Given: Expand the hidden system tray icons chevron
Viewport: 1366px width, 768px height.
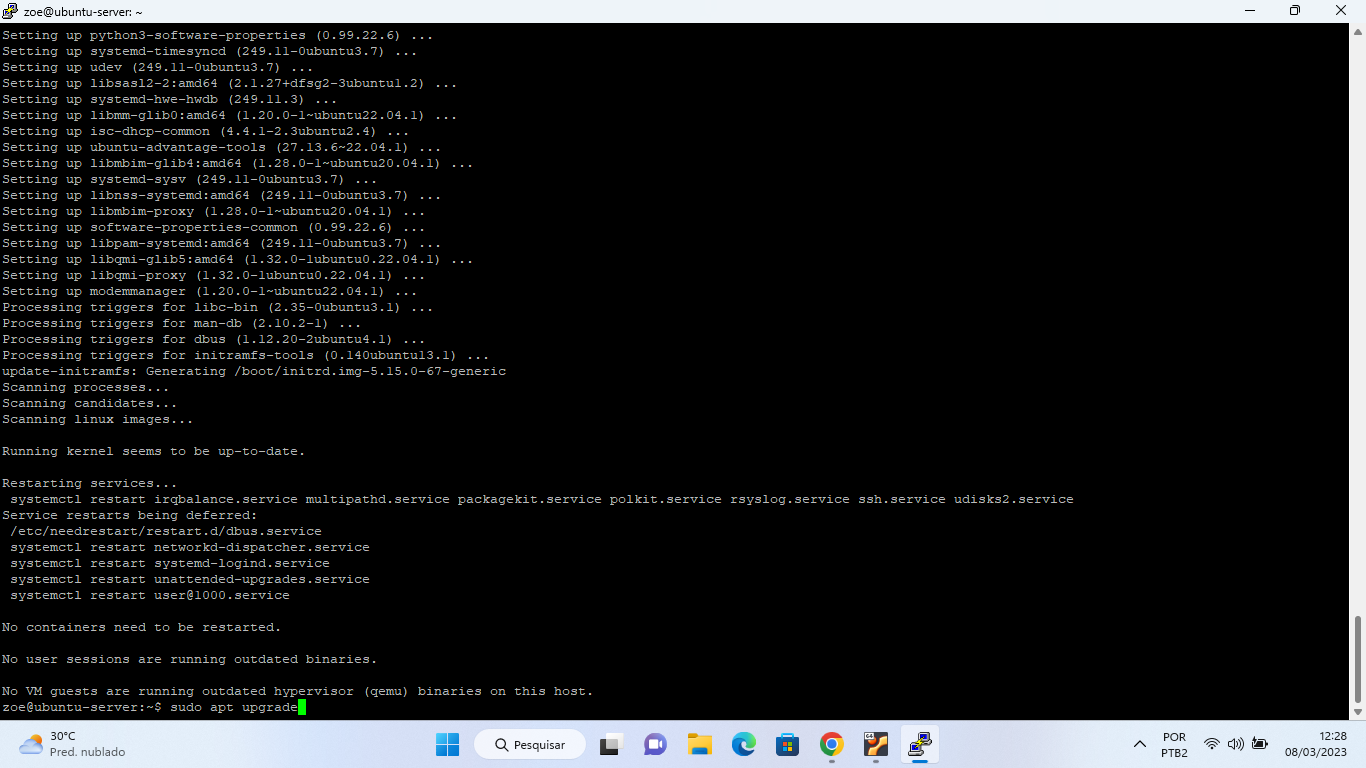Looking at the screenshot, I should (x=1139, y=745).
